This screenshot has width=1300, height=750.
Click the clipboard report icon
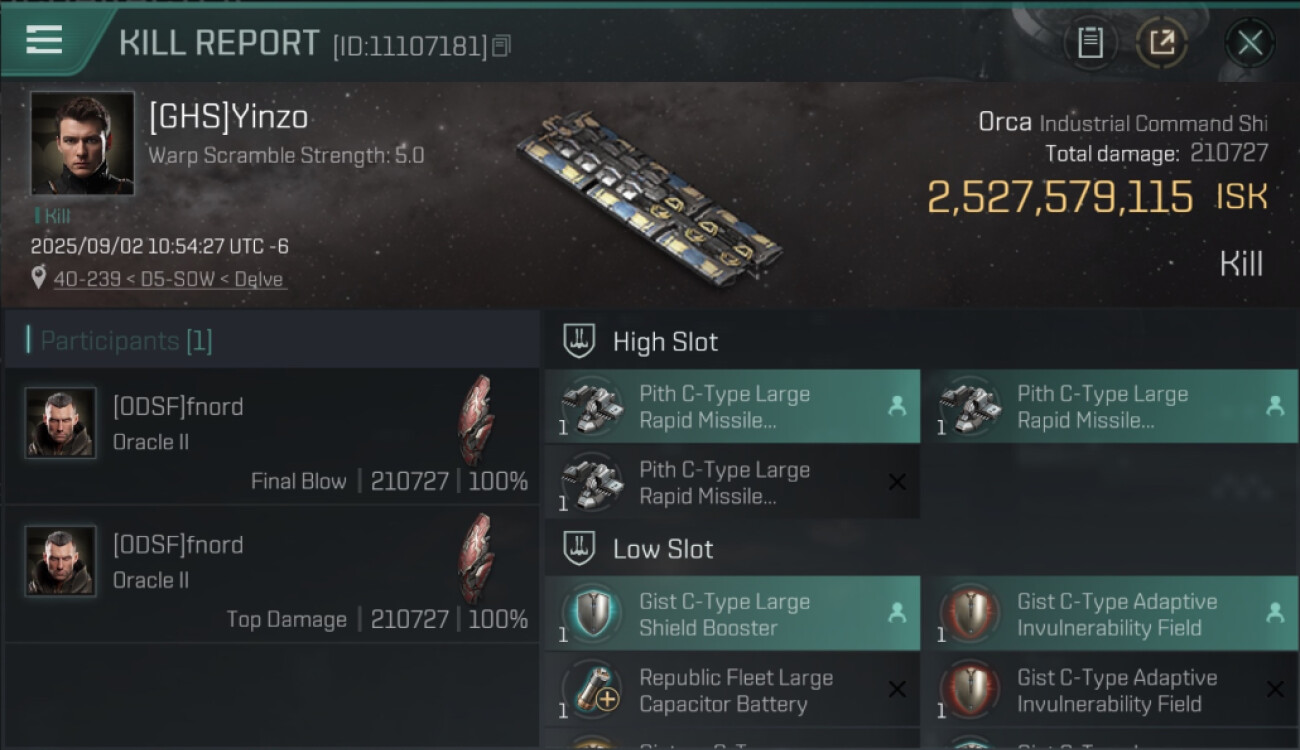click(x=1090, y=43)
